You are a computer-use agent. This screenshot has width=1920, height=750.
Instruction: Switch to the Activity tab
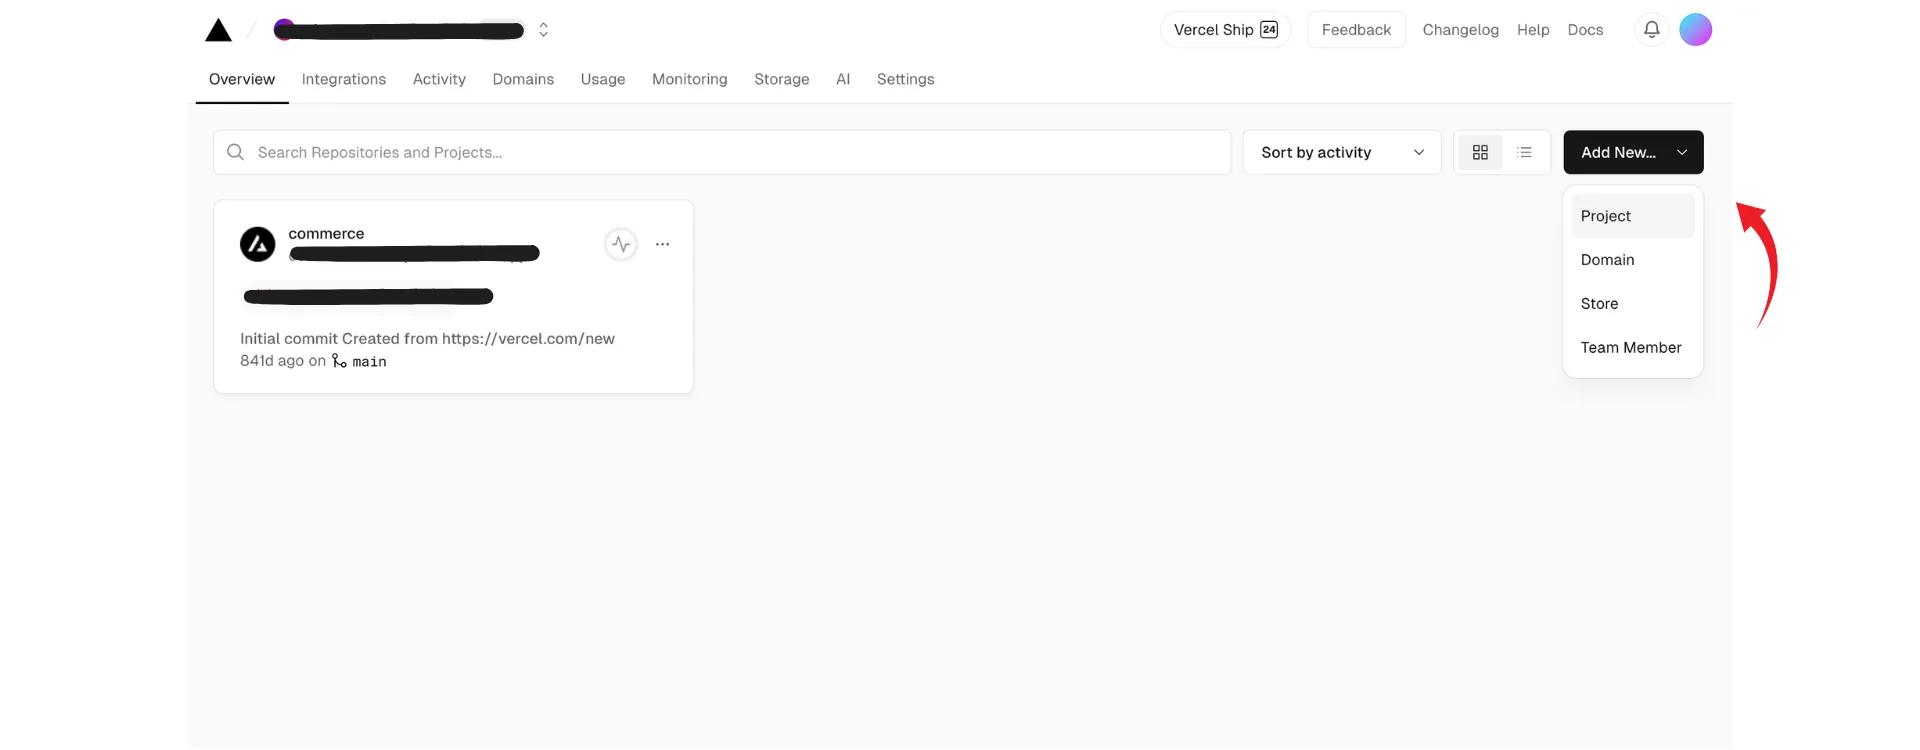[x=439, y=79]
